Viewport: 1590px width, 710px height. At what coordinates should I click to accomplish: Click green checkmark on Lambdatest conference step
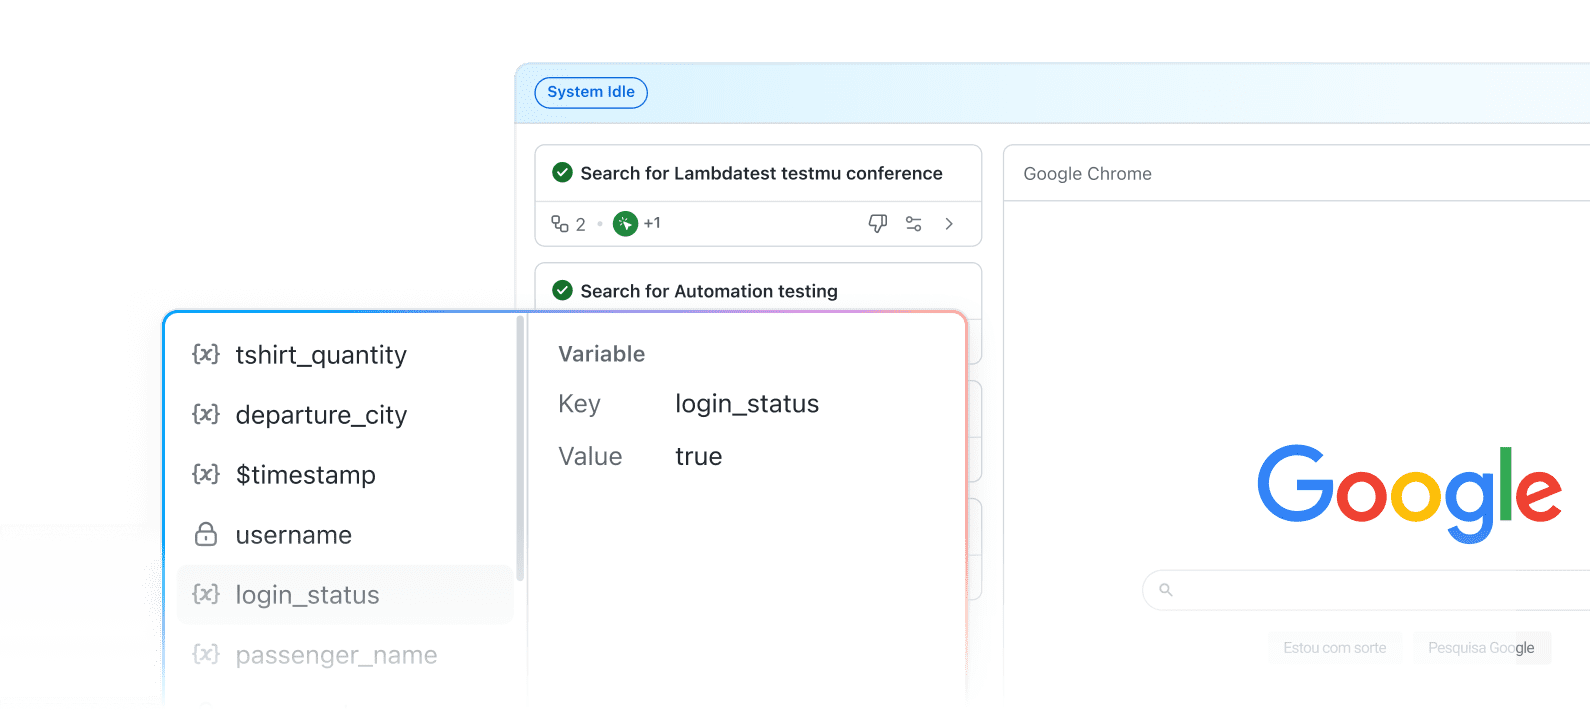(x=562, y=173)
